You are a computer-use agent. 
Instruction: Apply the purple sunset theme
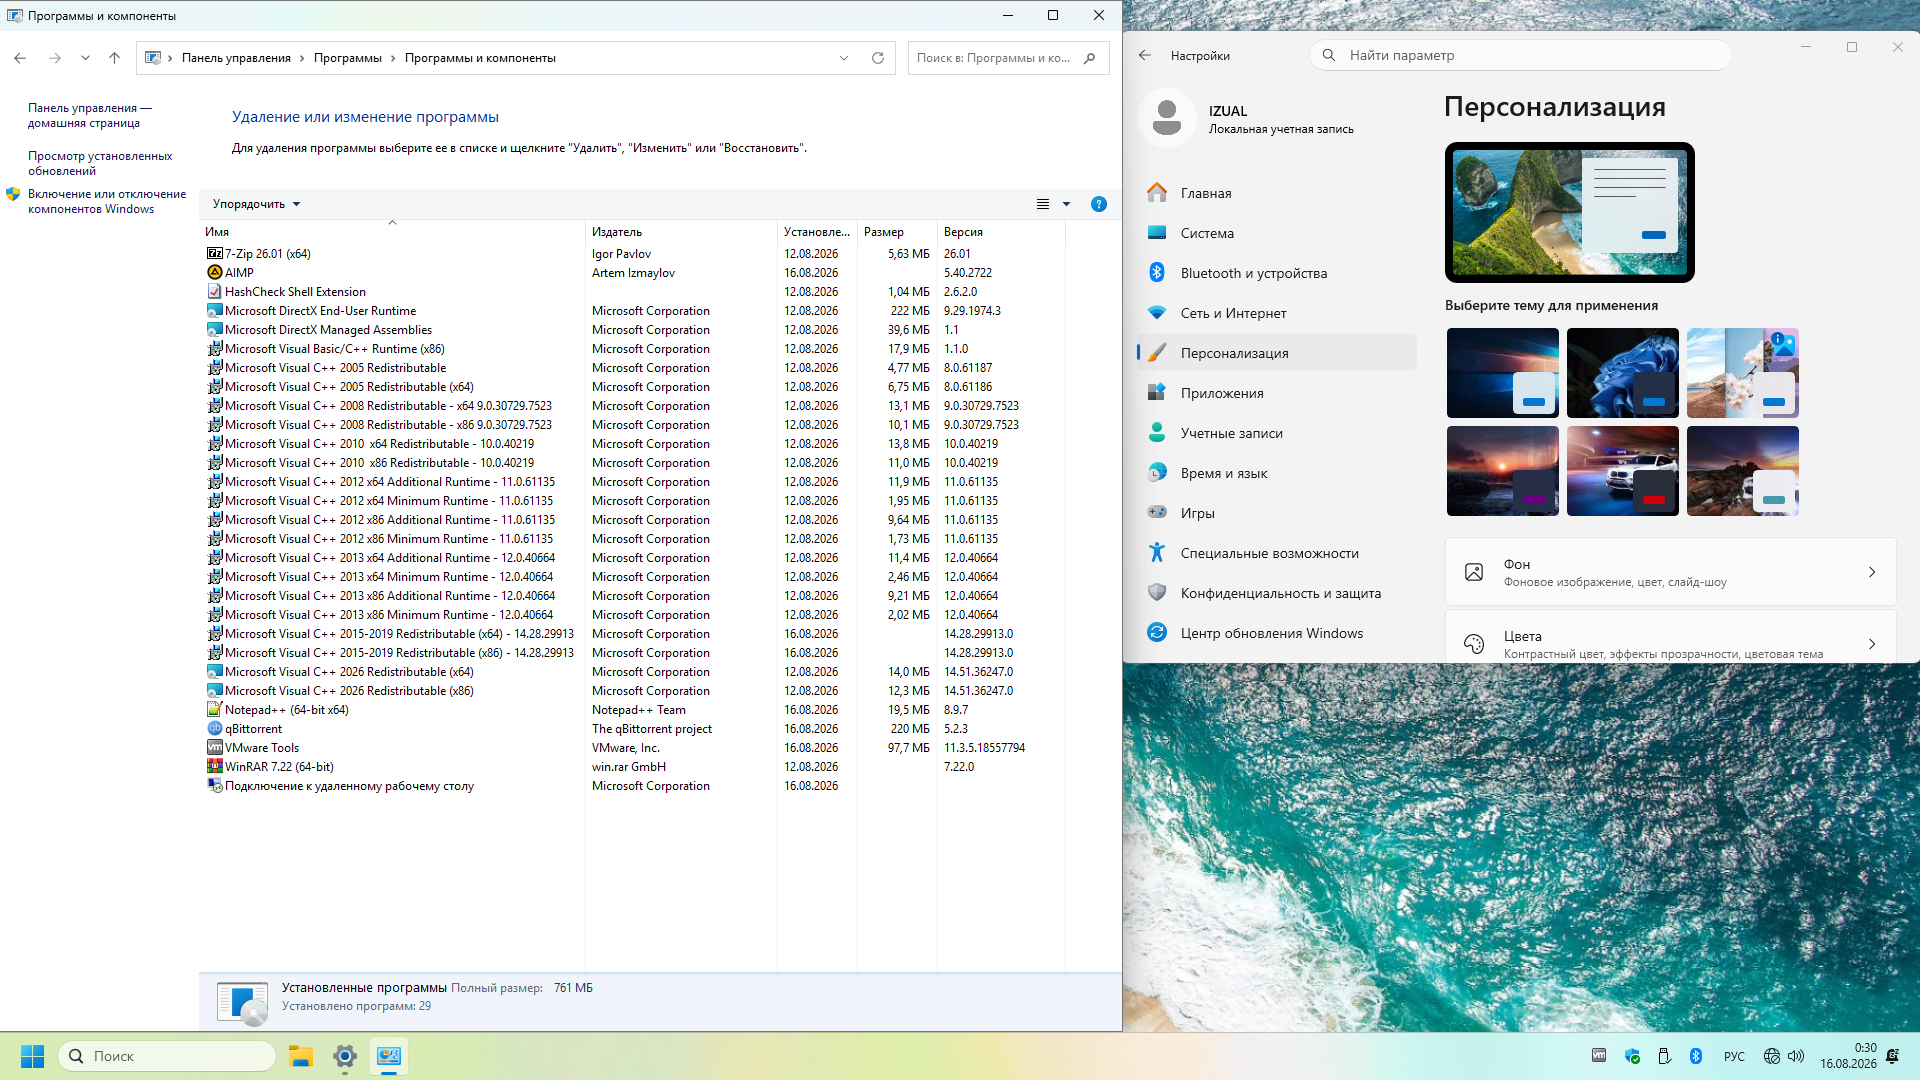pos(1503,471)
